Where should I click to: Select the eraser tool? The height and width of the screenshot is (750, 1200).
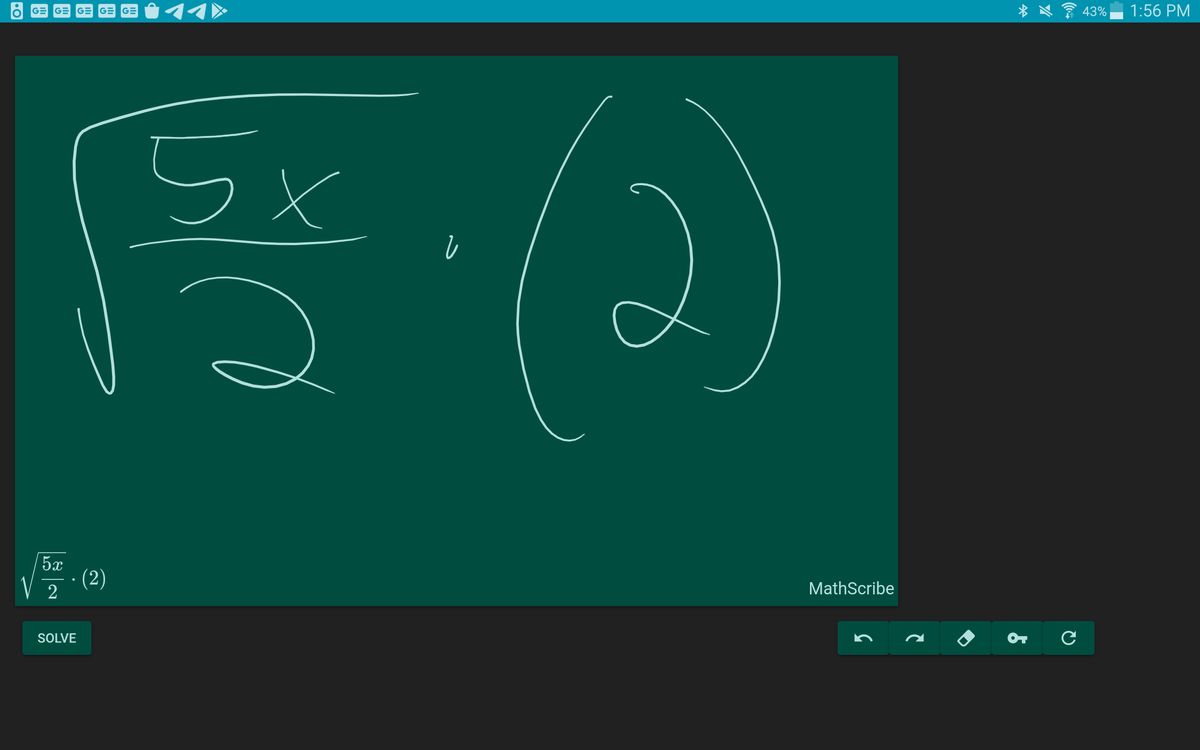966,637
